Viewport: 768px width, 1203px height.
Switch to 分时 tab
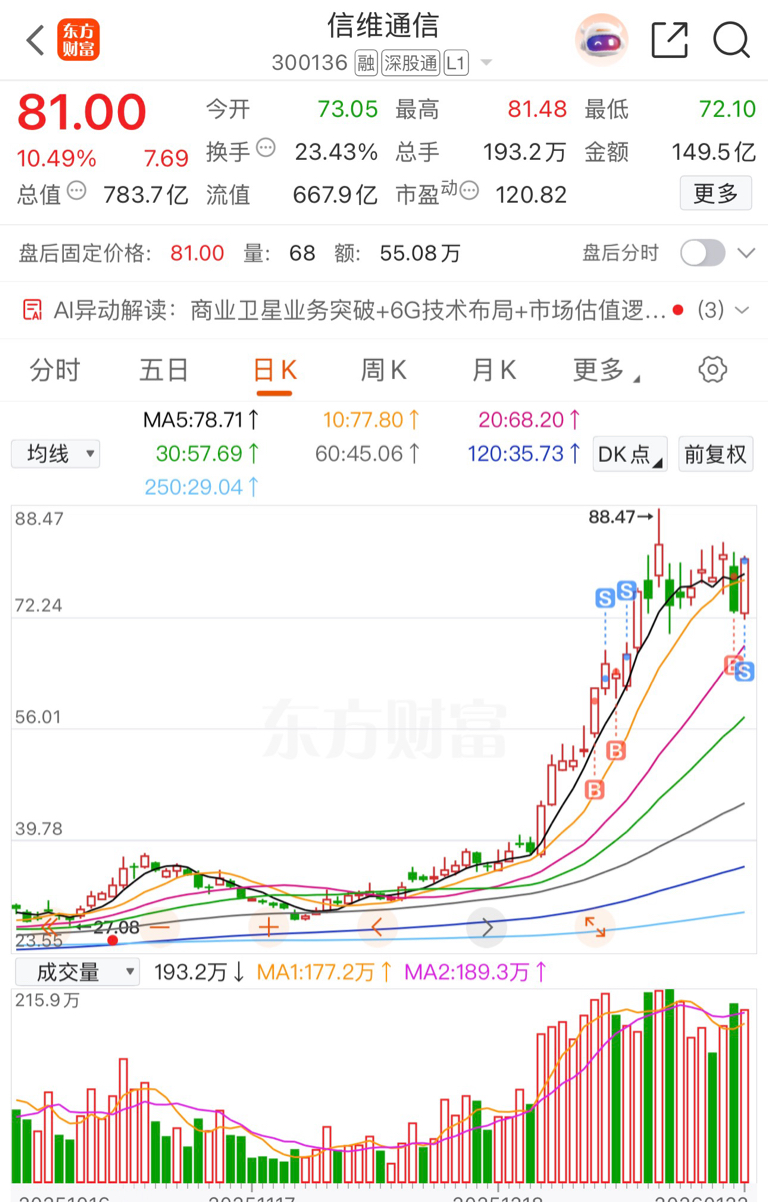[55, 370]
